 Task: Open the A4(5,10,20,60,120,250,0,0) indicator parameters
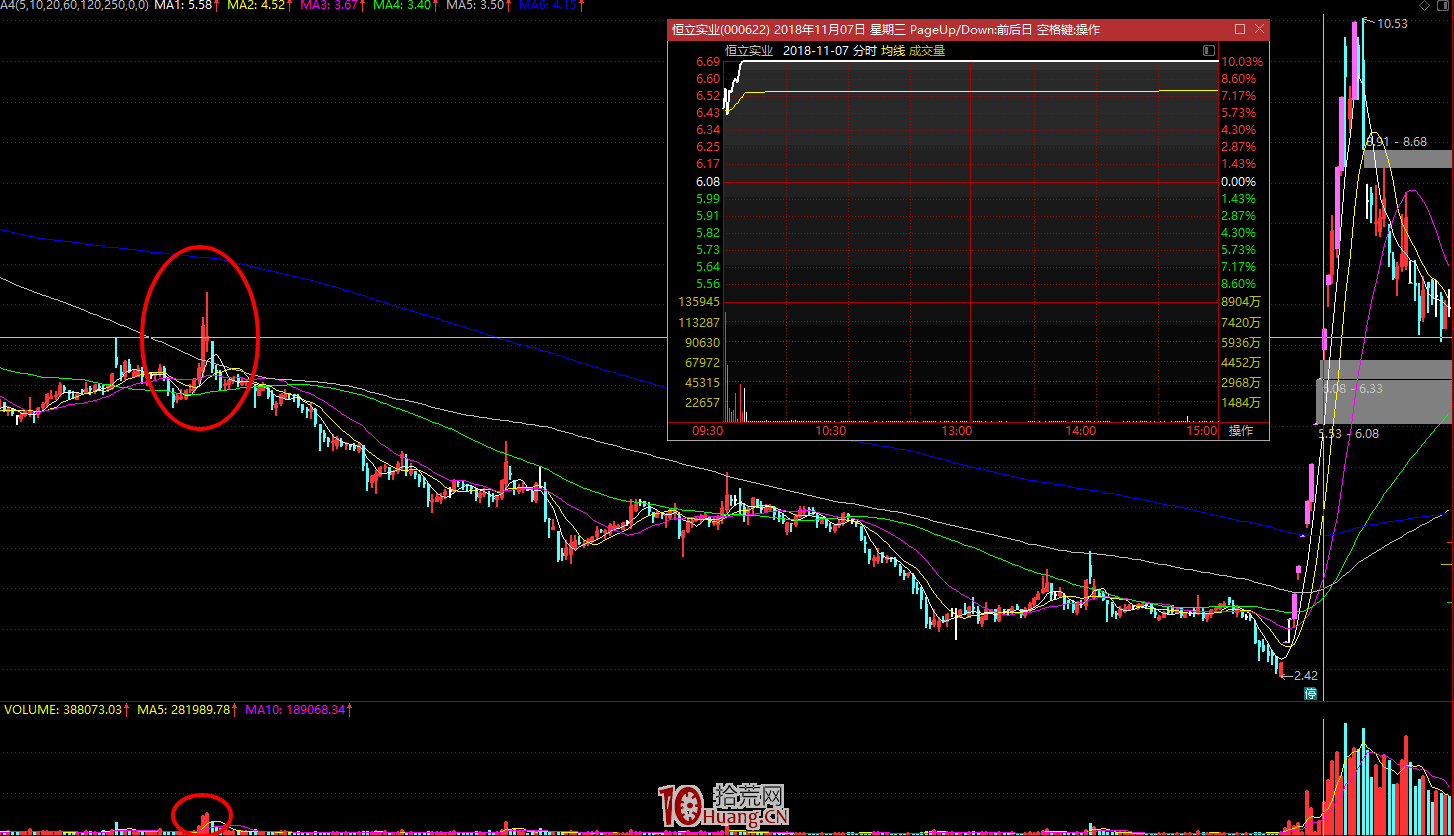tap(75, 6)
